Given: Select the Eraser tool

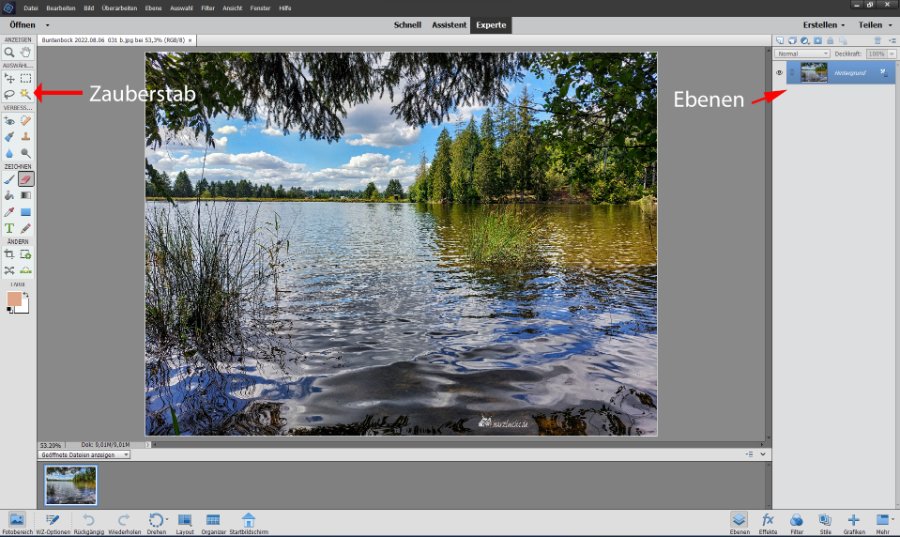Looking at the screenshot, I should tap(26, 179).
